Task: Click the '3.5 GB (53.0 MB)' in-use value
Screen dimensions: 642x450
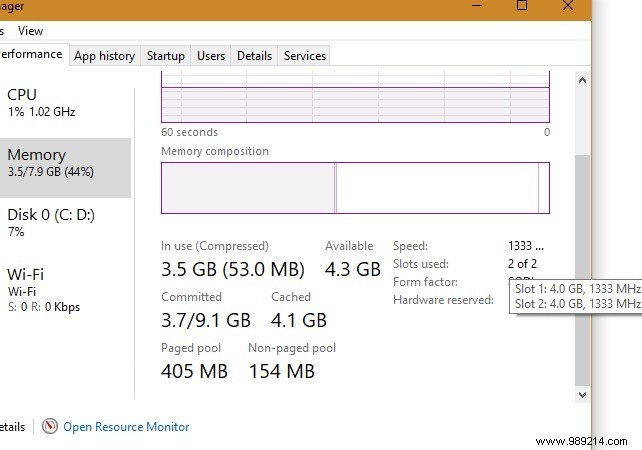Action: pyautogui.click(x=233, y=269)
